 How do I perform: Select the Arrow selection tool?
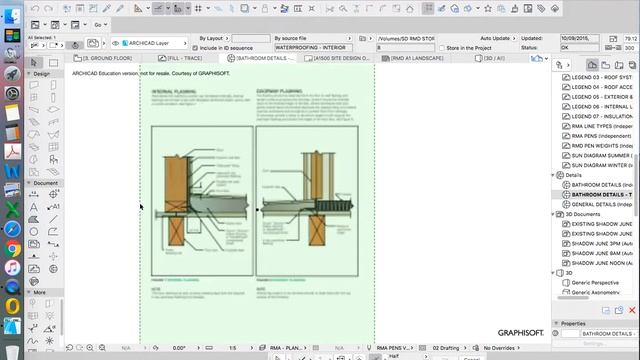(34, 62)
